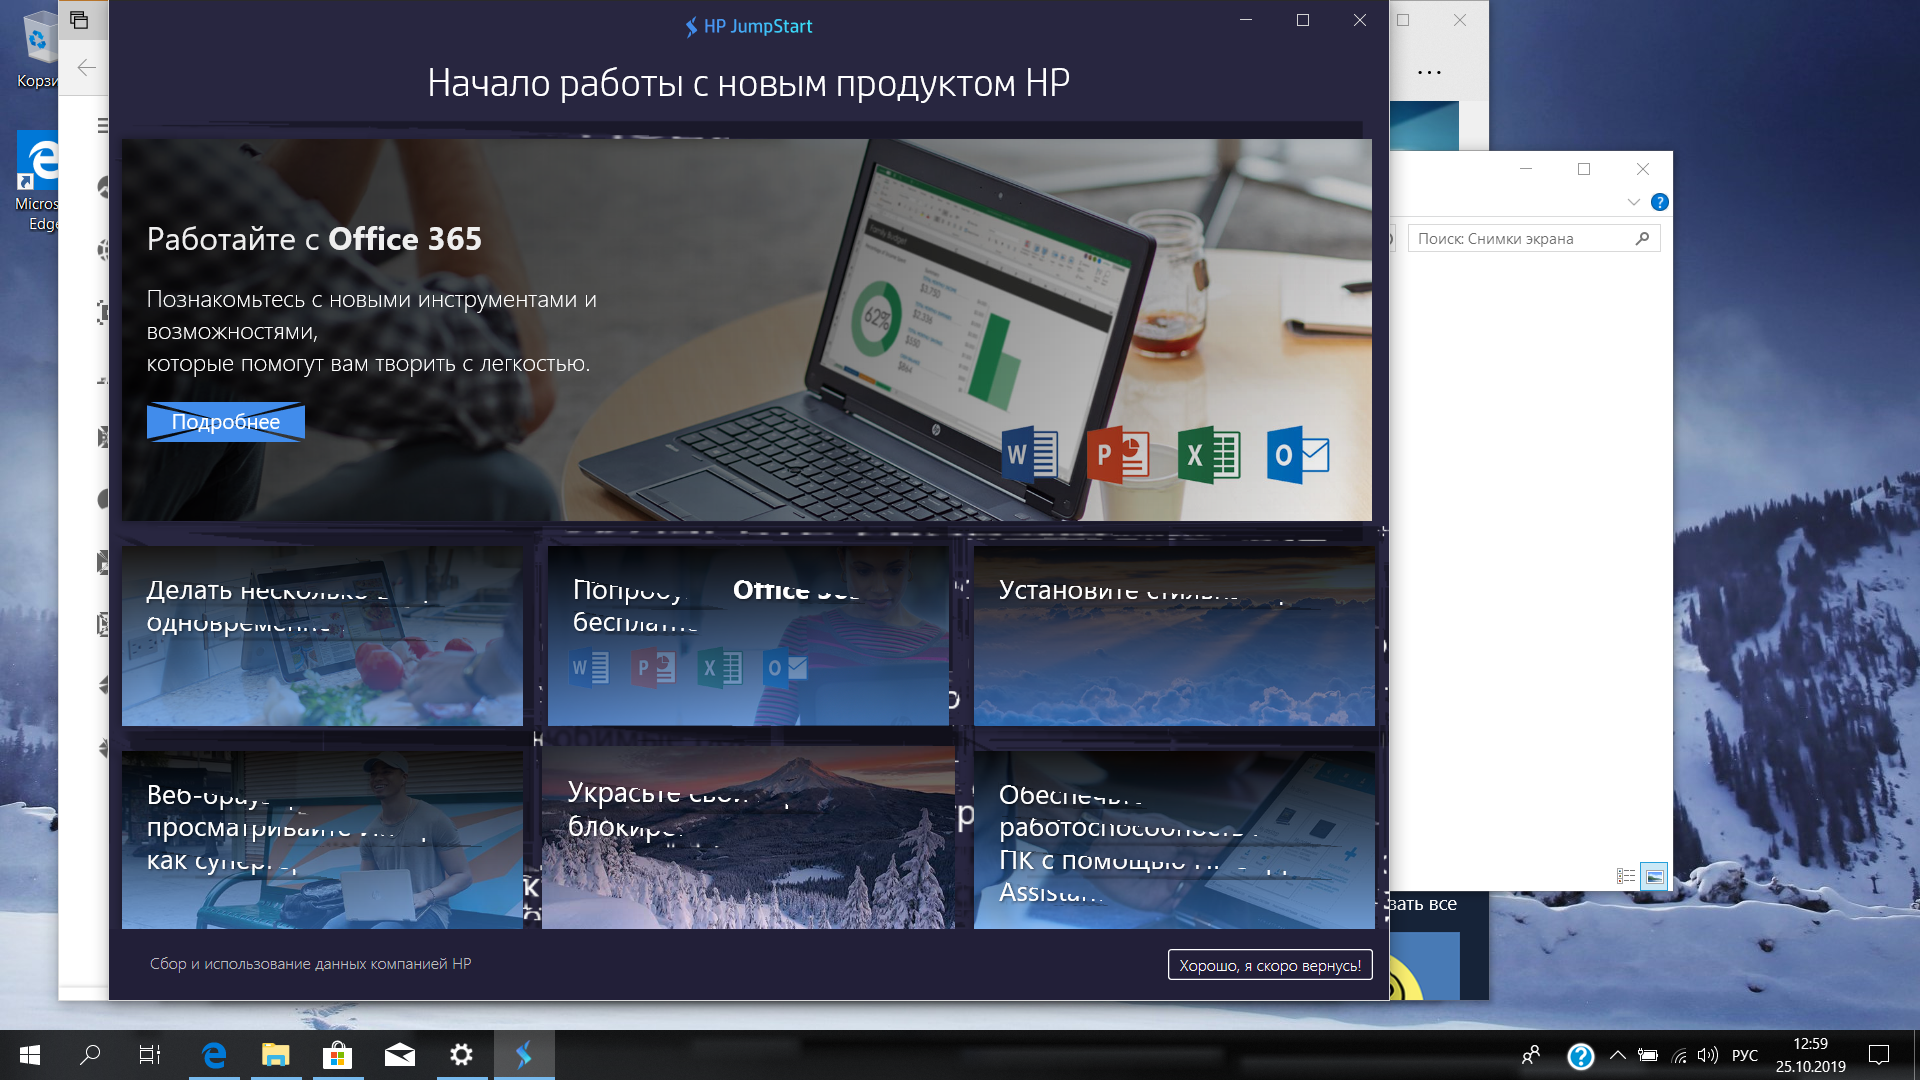Click the Word icon in the Office 365 banner
The image size is (1920, 1080).
(x=1030, y=455)
